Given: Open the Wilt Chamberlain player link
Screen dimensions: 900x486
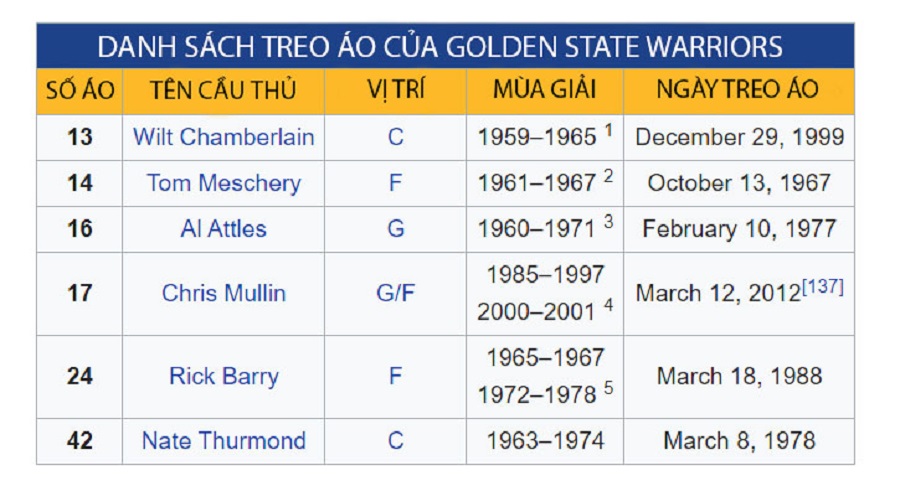Looking at the screenshot, I should coord(223,137).
